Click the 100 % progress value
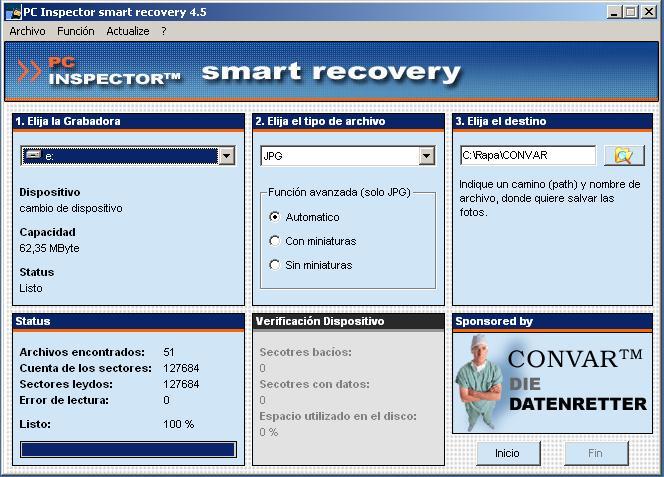The width and height of the screenshot is (664, 477). click(x=179, y=424)
